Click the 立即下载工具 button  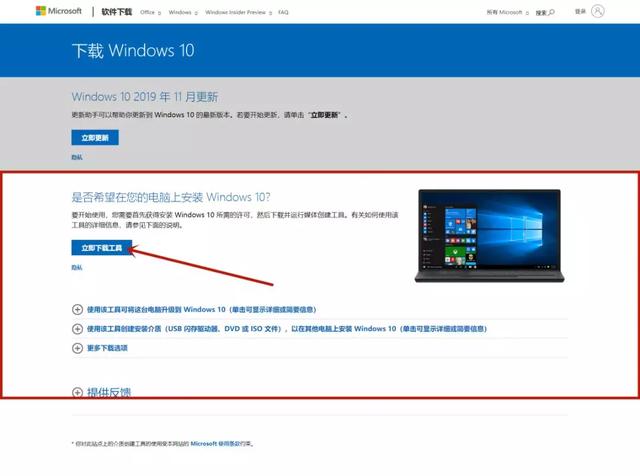[x=102, y=248]
